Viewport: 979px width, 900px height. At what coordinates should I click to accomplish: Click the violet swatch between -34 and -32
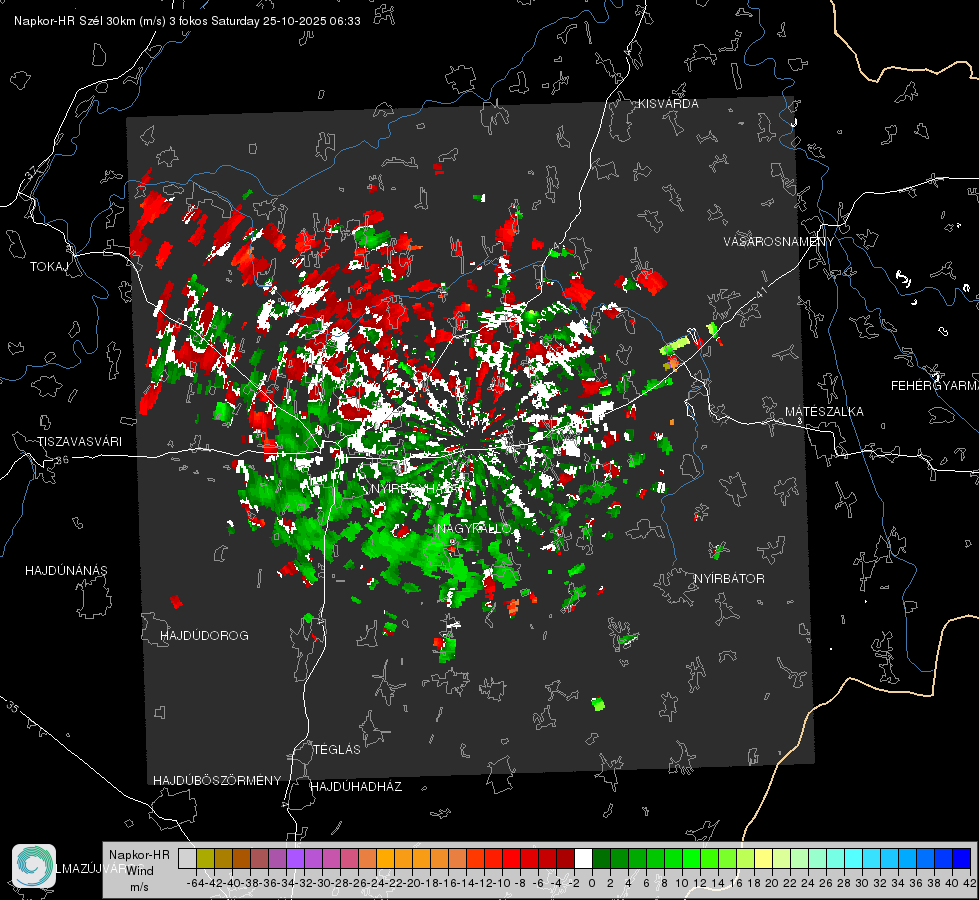(295, 858)
